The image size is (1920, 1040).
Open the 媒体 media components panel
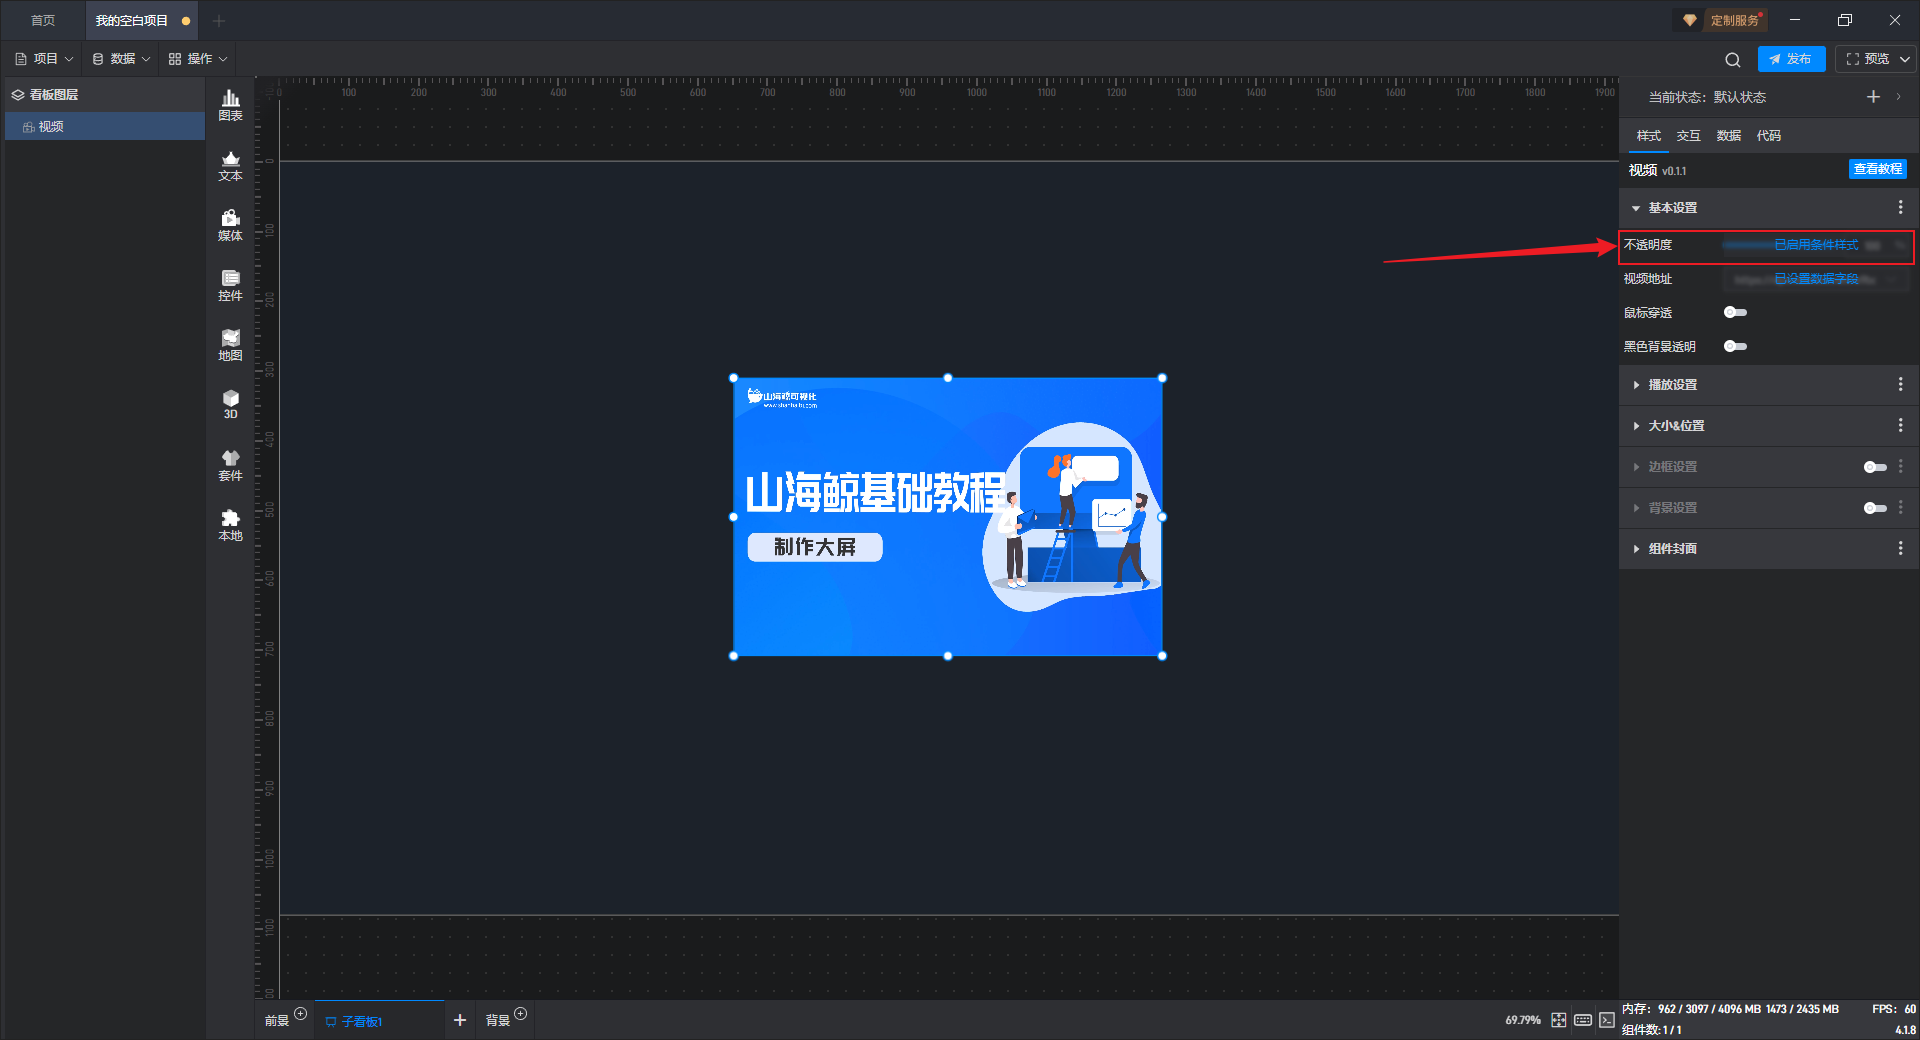pos(230,225)
